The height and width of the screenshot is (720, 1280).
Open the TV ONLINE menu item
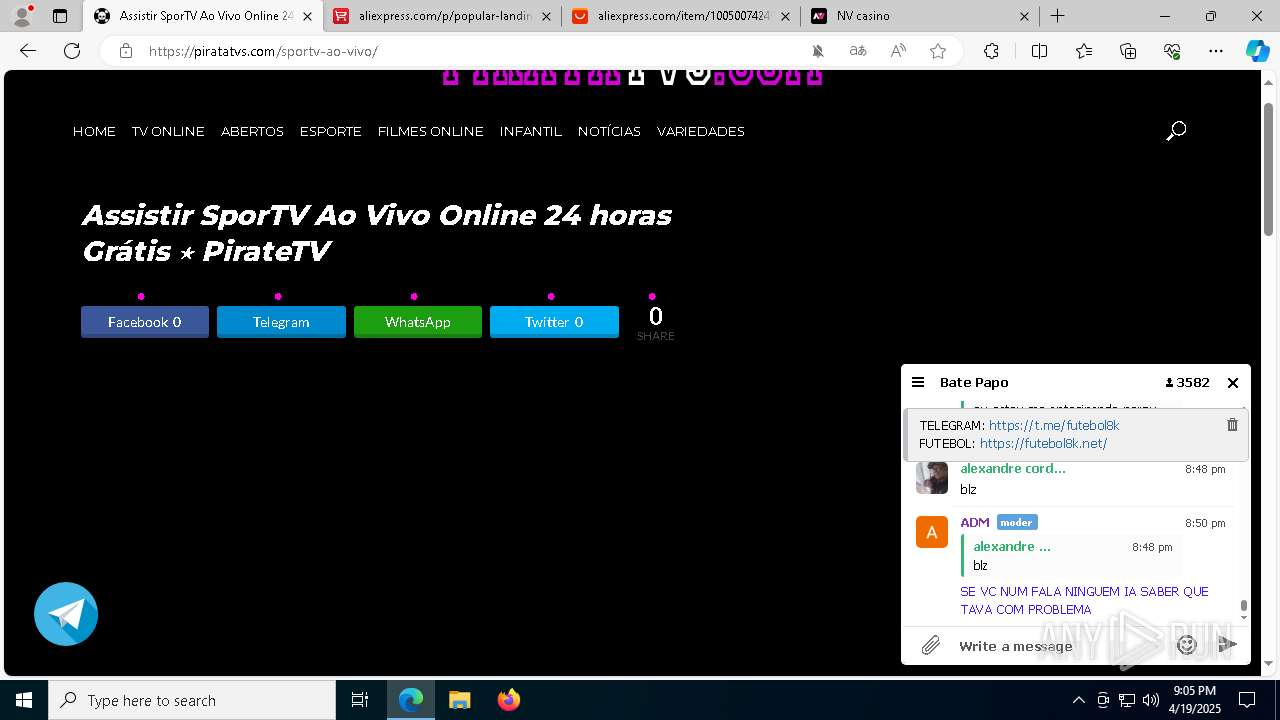click(x=168, y=131)
